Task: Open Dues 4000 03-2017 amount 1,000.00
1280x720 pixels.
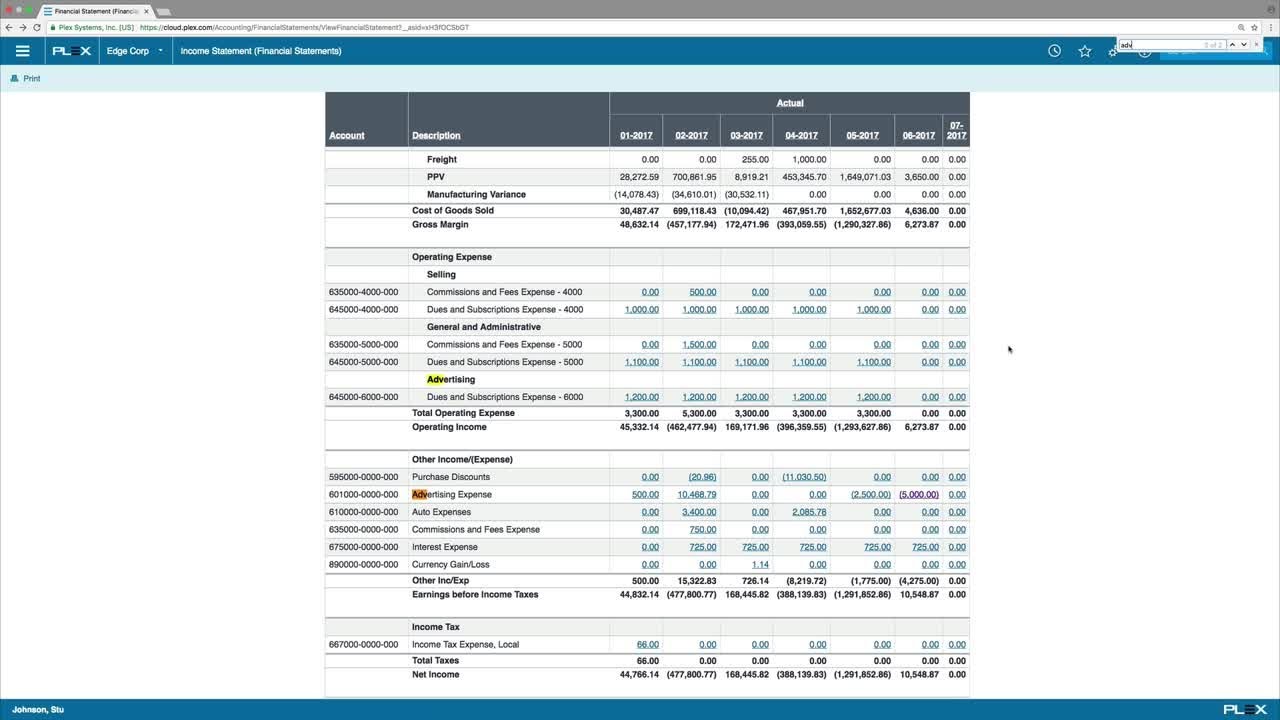Action: pos(752,310)
